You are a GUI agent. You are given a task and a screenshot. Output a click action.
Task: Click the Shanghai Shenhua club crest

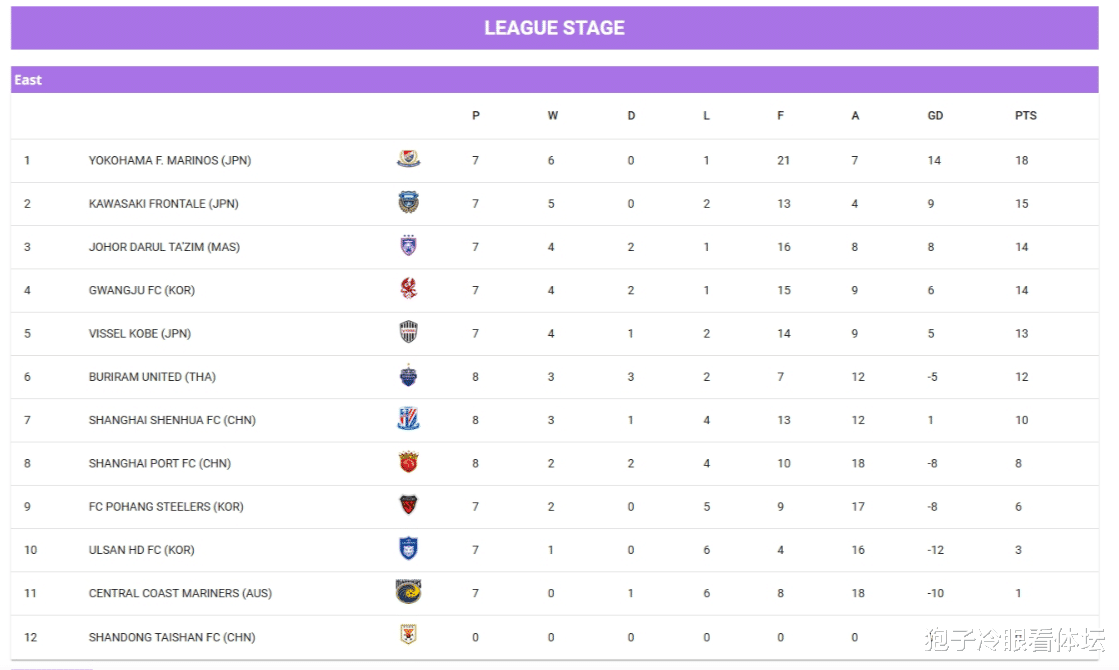click(x=408, y=419)
